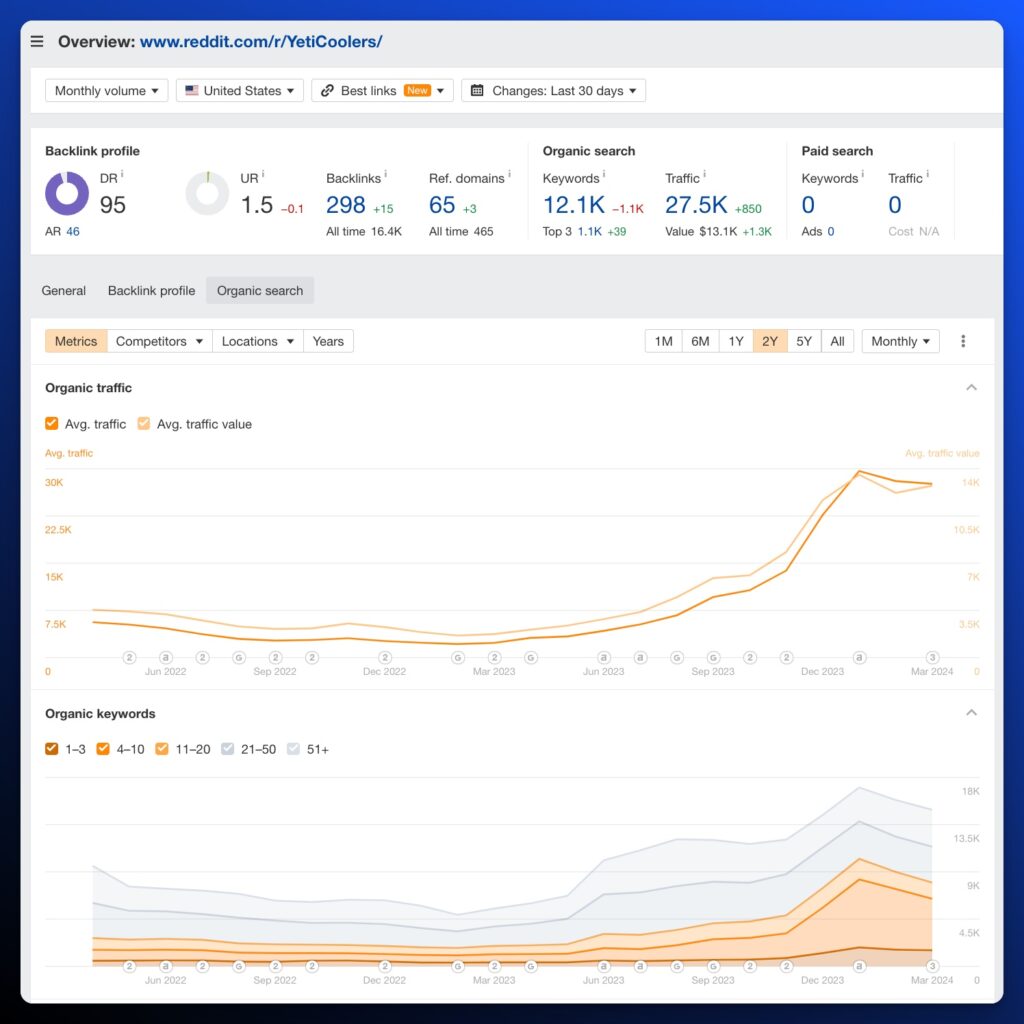Click the Mar 2024 marker on traffic timeline
1024x1024 pixels.
click(x=932, y=657)
